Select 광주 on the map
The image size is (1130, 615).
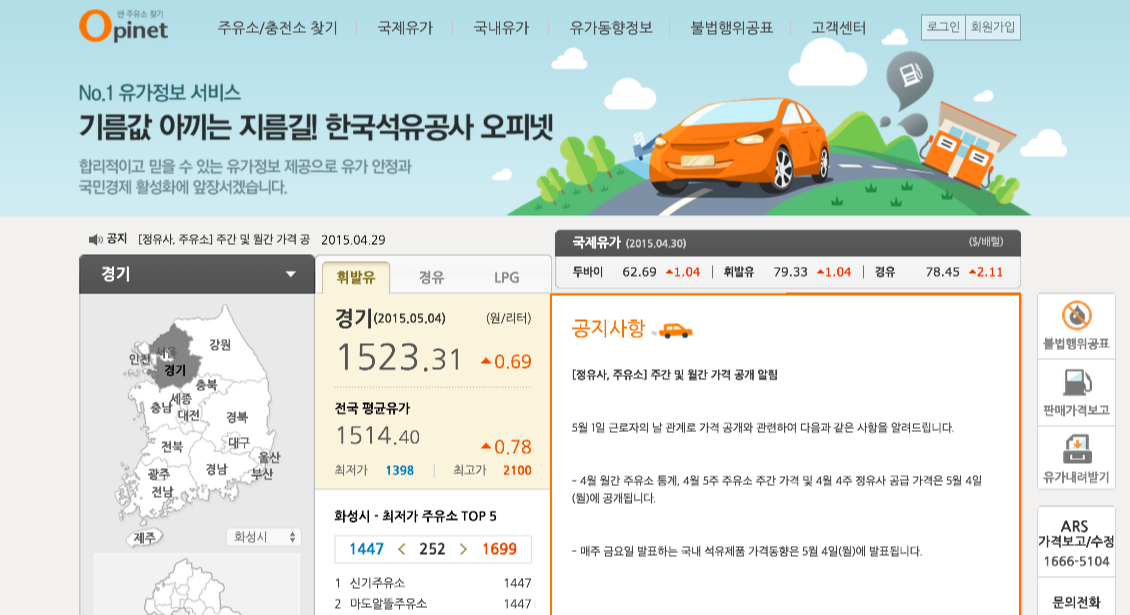(159, 474)
